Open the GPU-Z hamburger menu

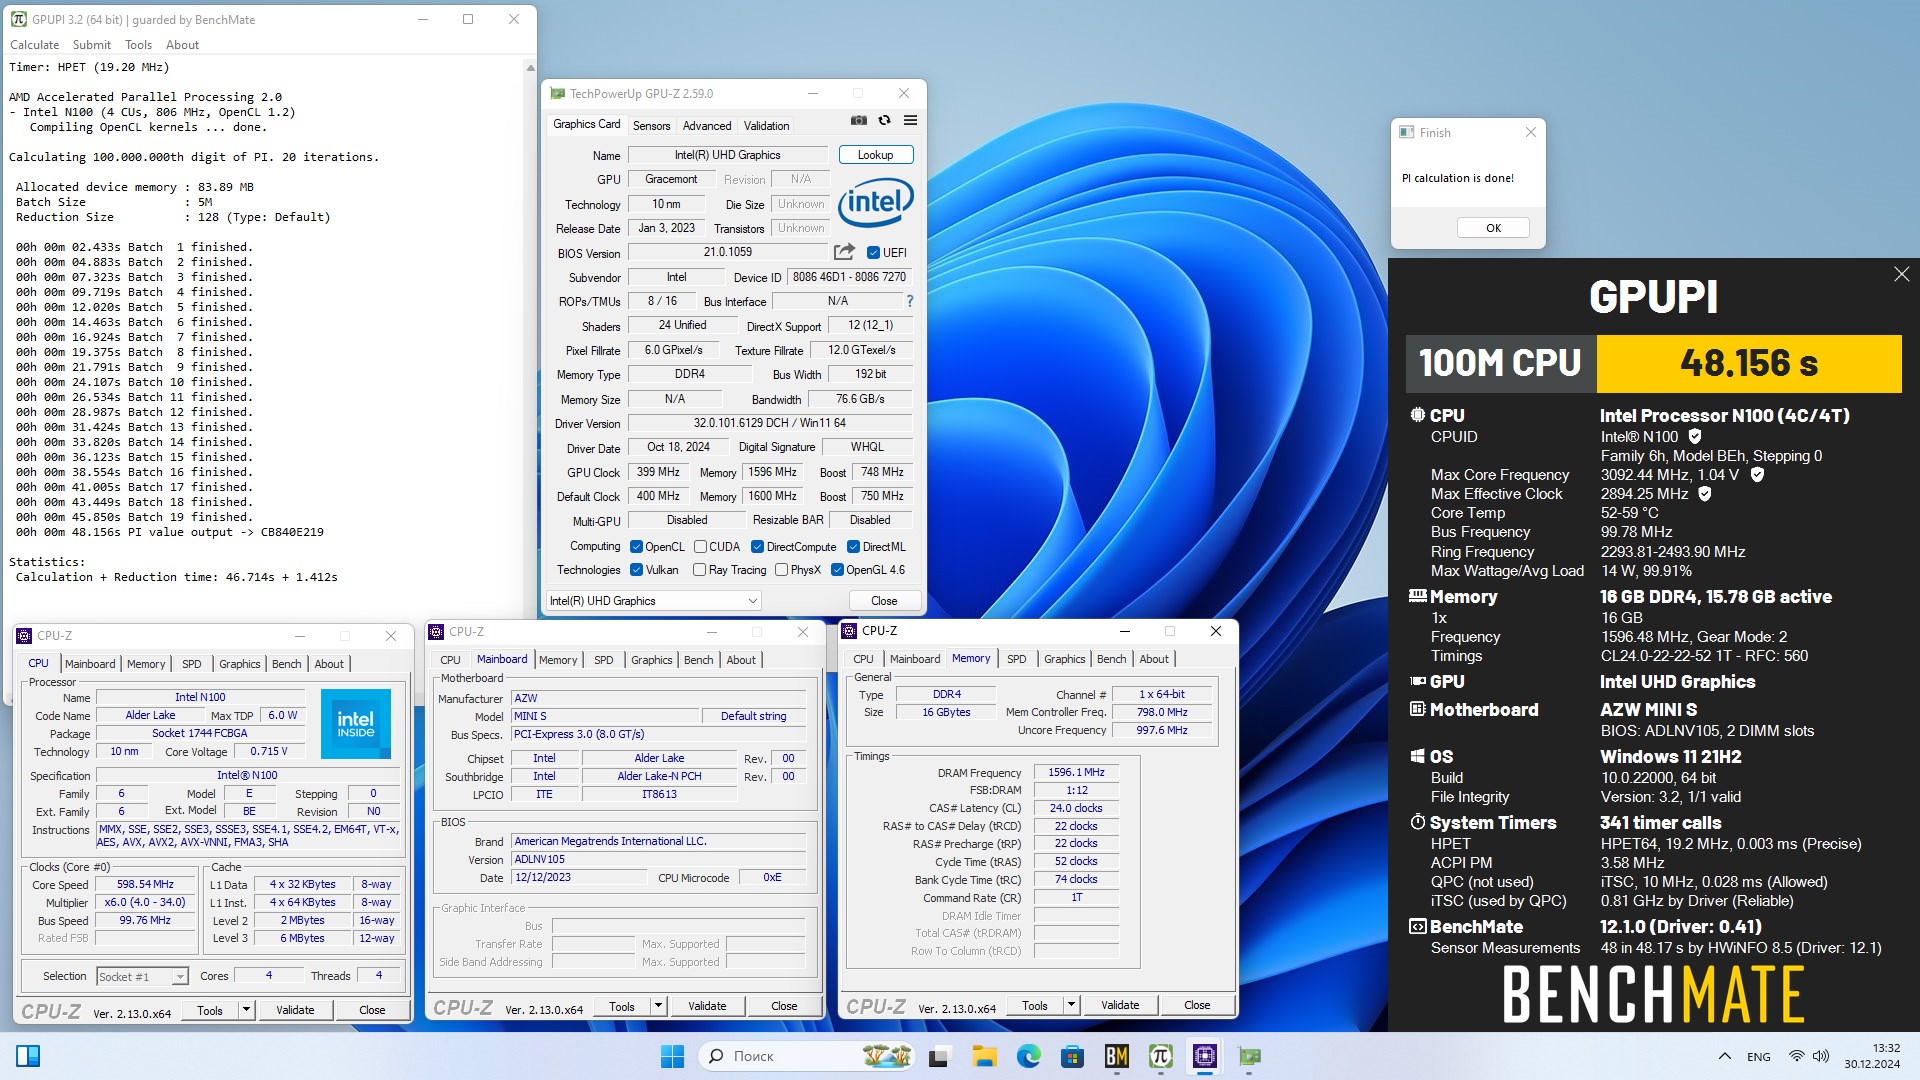[910, 121]
